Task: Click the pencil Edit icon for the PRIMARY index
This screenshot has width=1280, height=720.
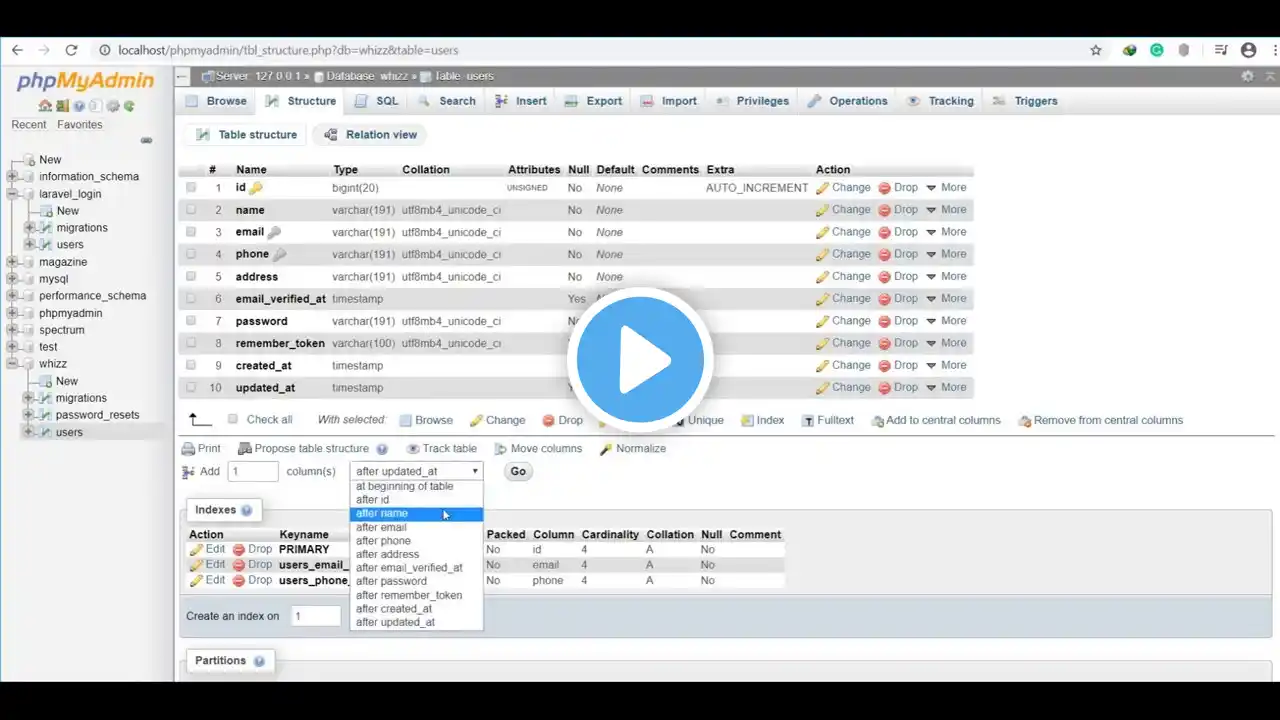Action: point(196,549)
